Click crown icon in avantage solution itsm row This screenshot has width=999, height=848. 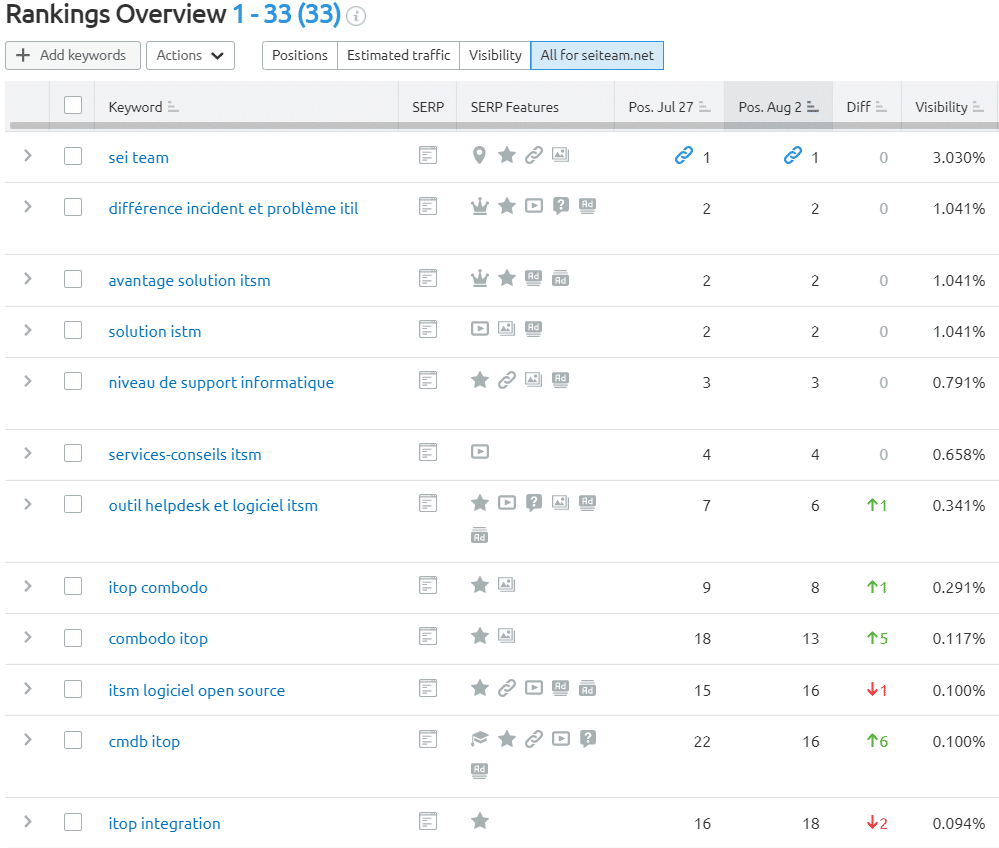480,278
